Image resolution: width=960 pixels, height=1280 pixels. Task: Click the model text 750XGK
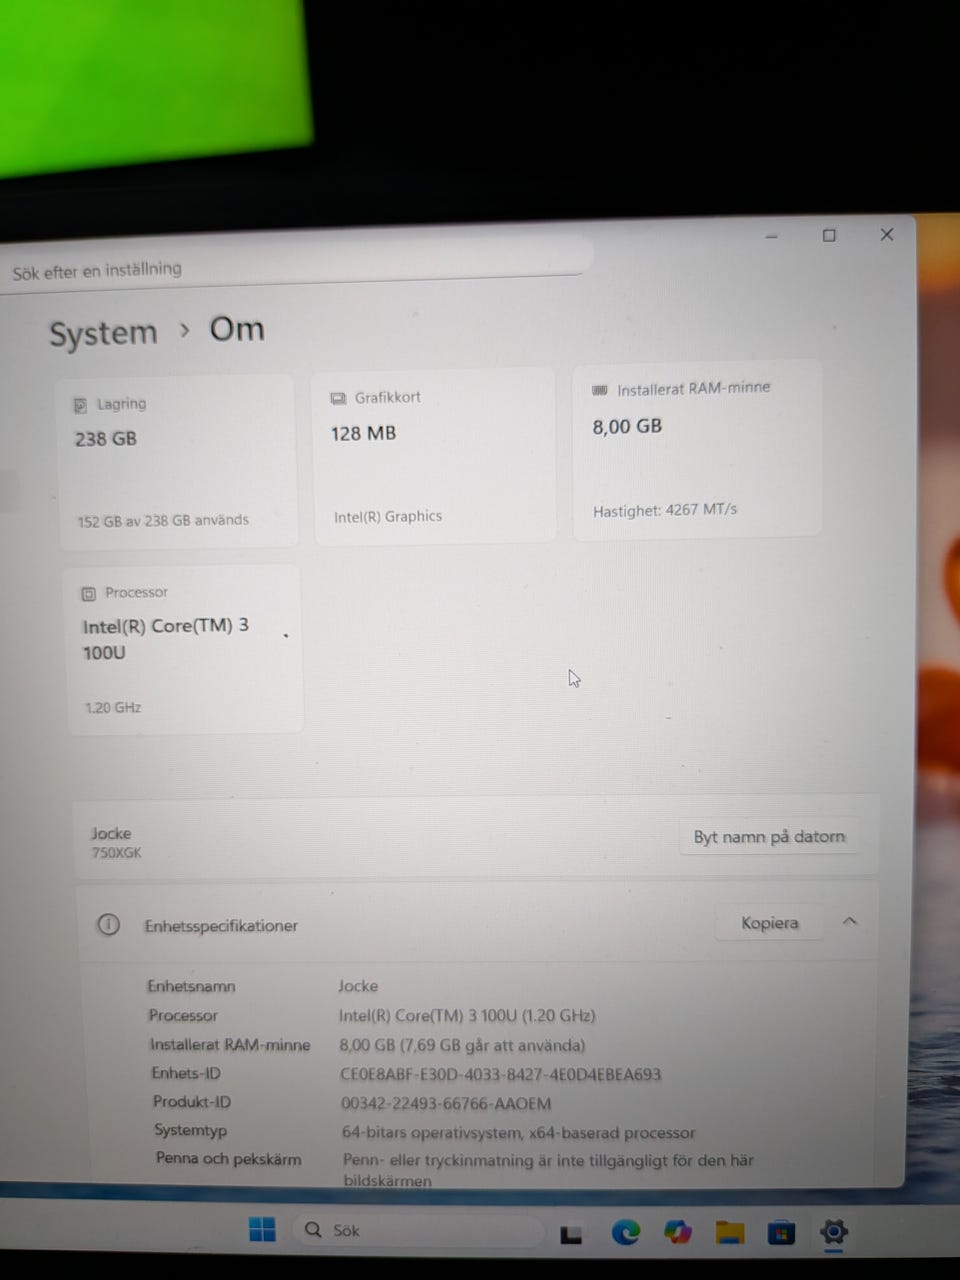117,853
